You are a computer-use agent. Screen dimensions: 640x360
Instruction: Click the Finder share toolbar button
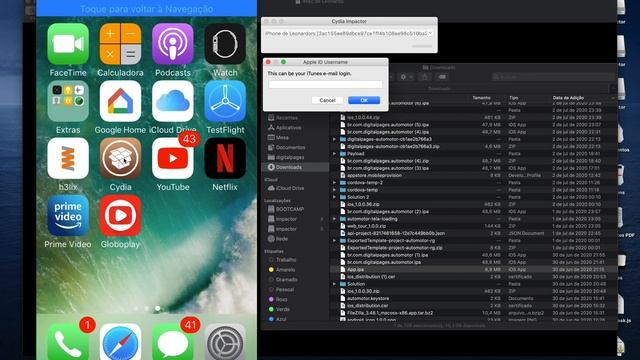424,77
